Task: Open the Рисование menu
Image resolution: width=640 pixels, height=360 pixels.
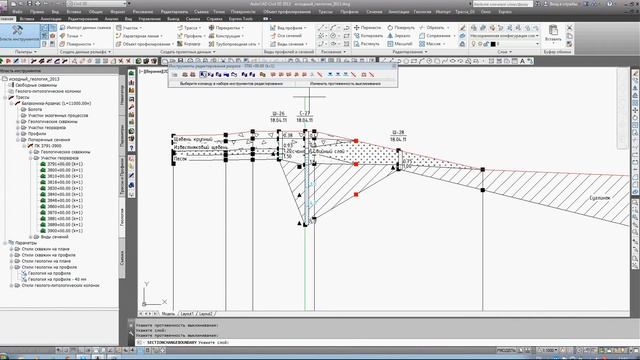Action: click(x=142, y=12)
